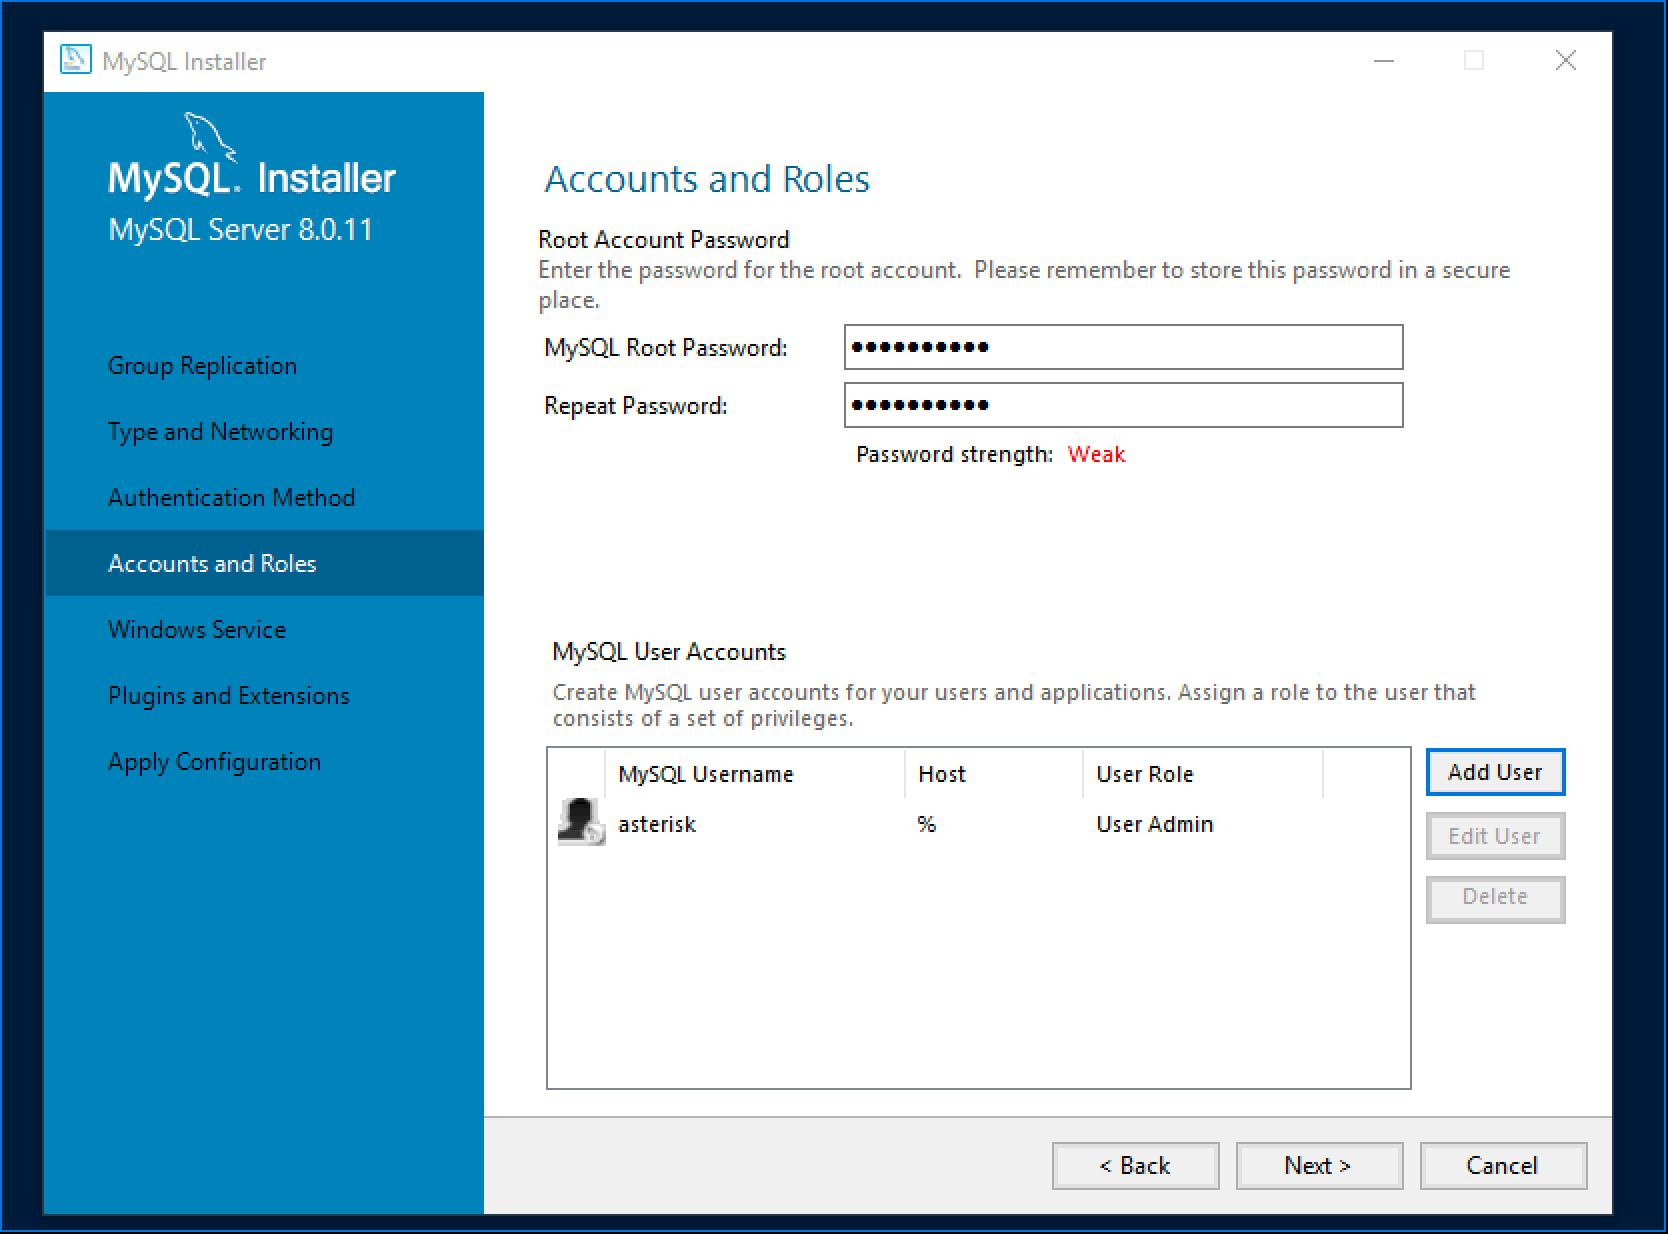Select Authentication Method in sidebar

(231, 498)
